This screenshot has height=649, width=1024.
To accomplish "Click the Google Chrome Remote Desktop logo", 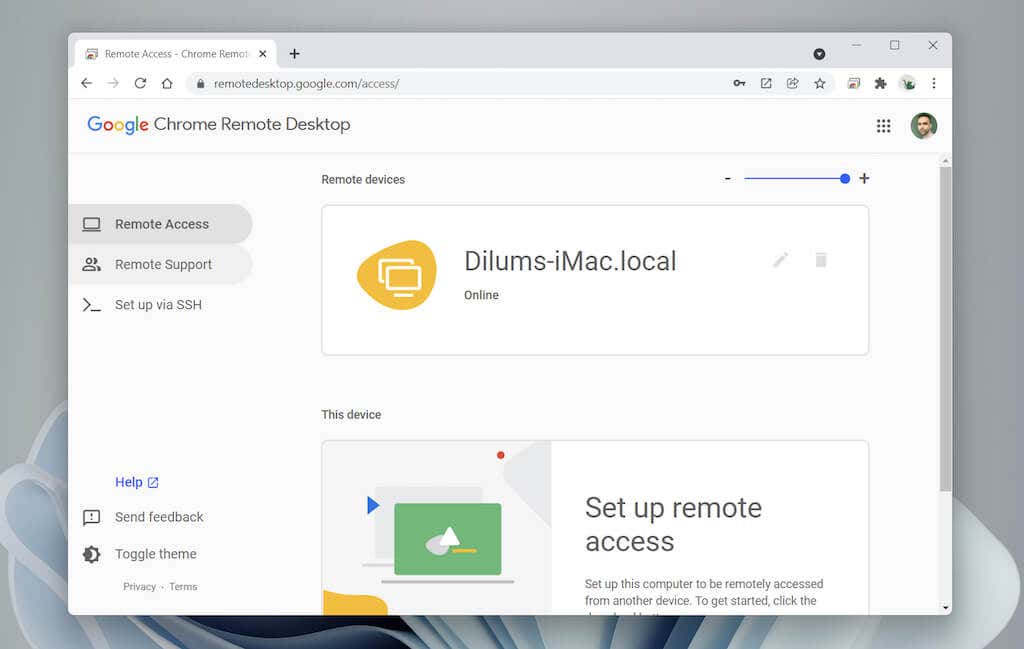I will click(219, 125).
